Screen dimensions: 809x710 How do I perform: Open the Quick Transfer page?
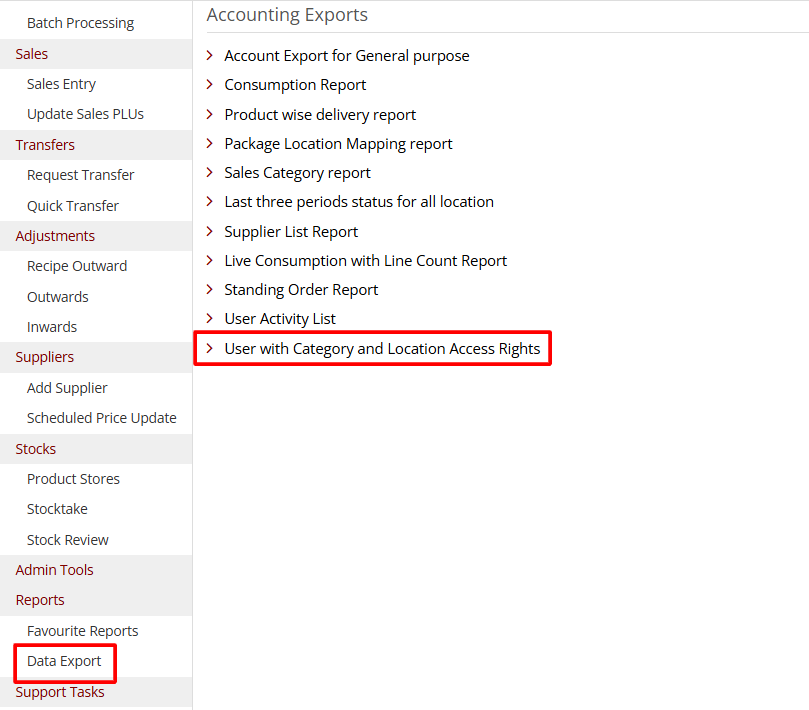click(x=70, y=205)
